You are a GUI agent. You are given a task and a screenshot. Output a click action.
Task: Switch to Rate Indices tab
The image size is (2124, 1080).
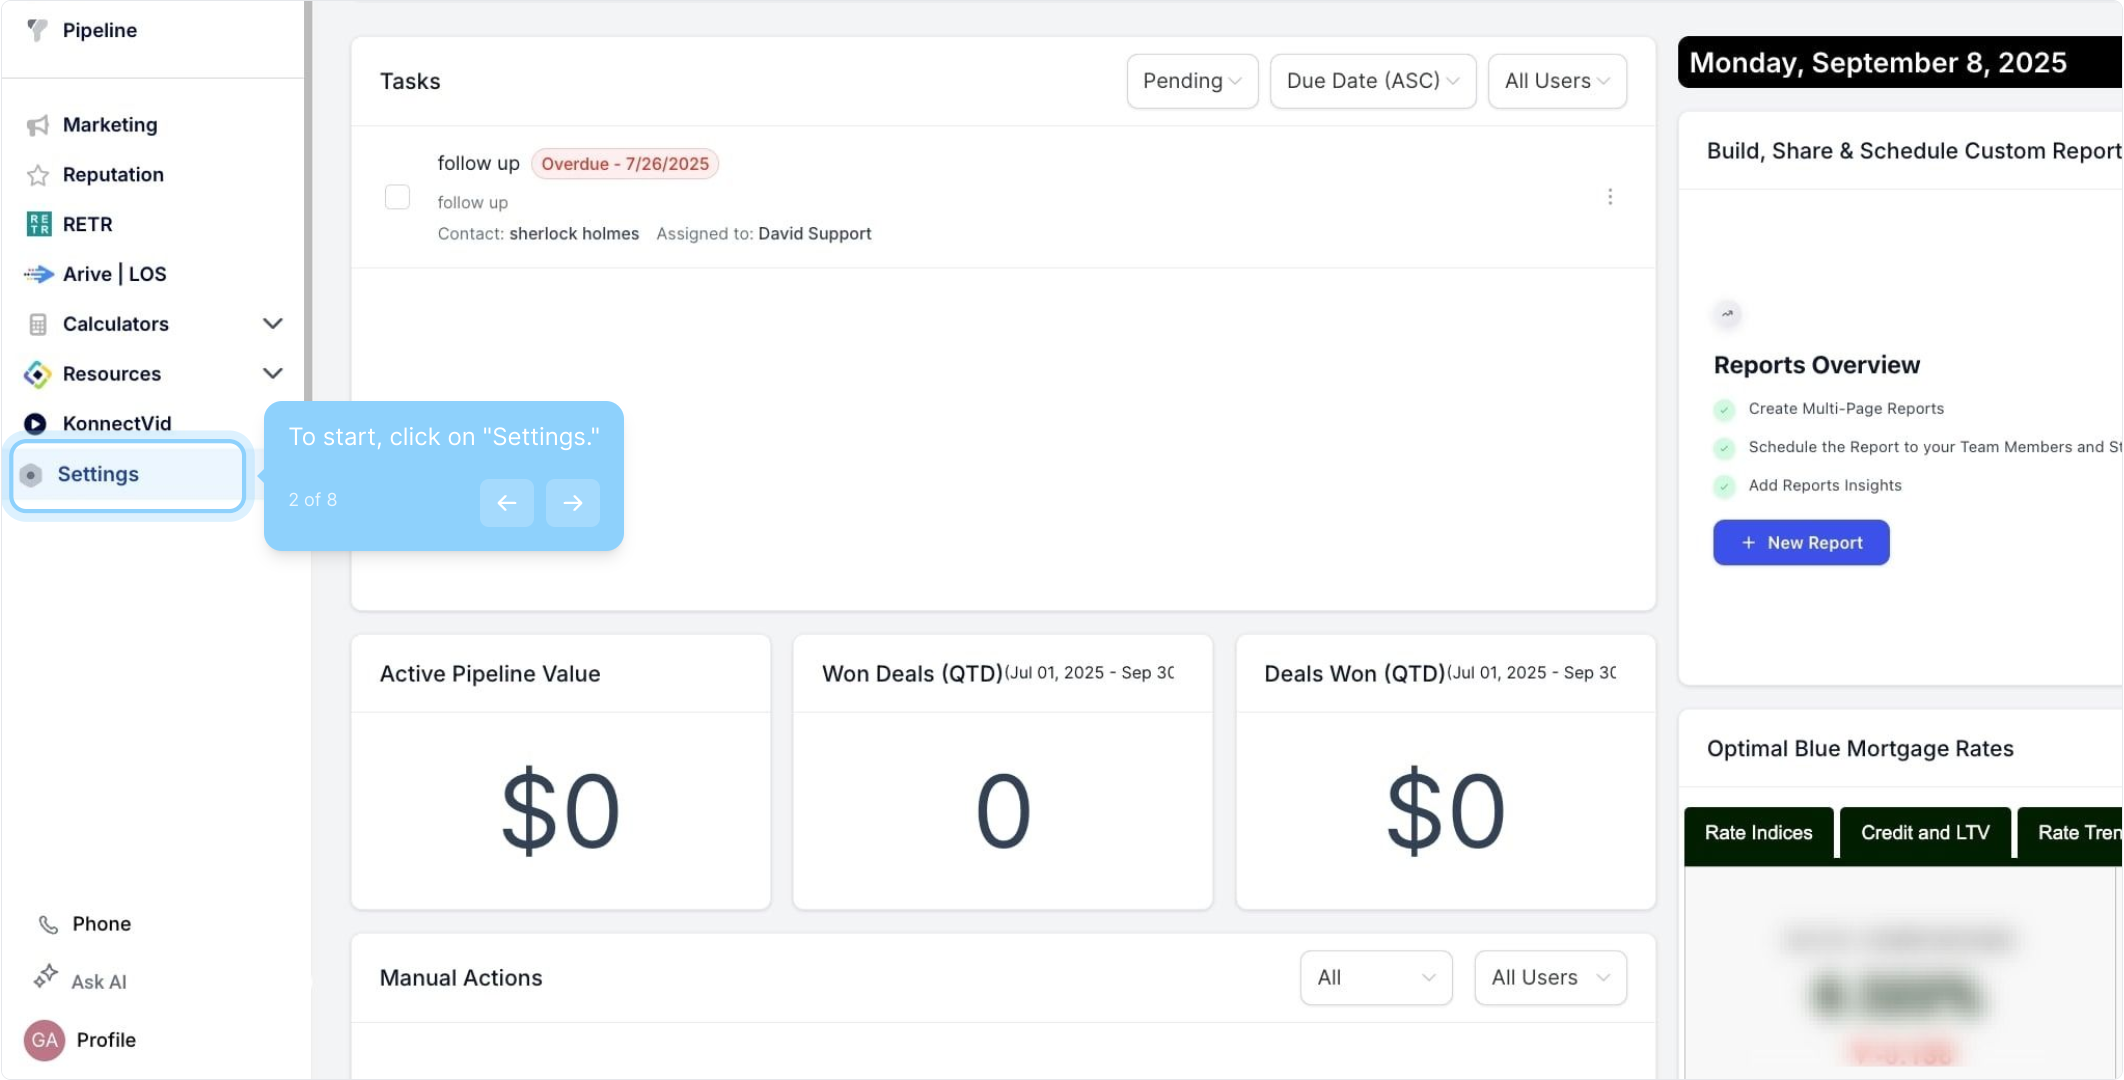1758,833
